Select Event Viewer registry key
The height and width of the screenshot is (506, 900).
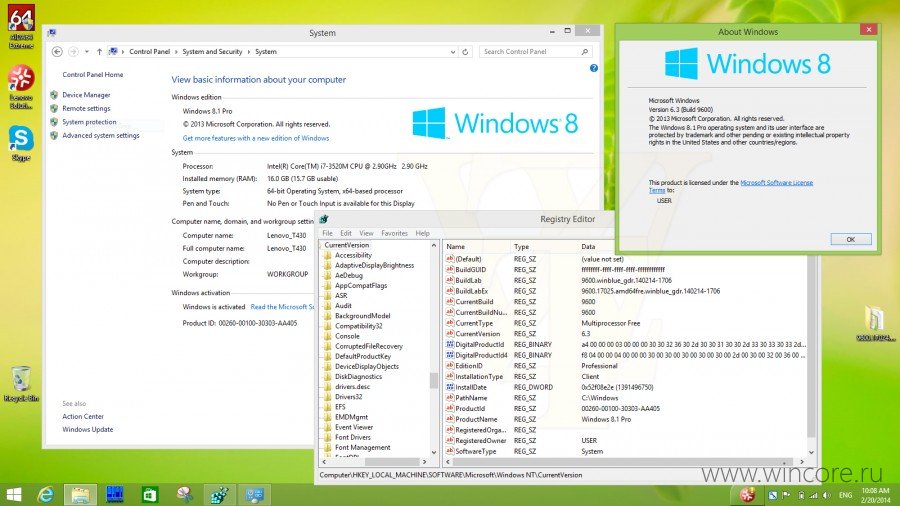pos(354,427)
